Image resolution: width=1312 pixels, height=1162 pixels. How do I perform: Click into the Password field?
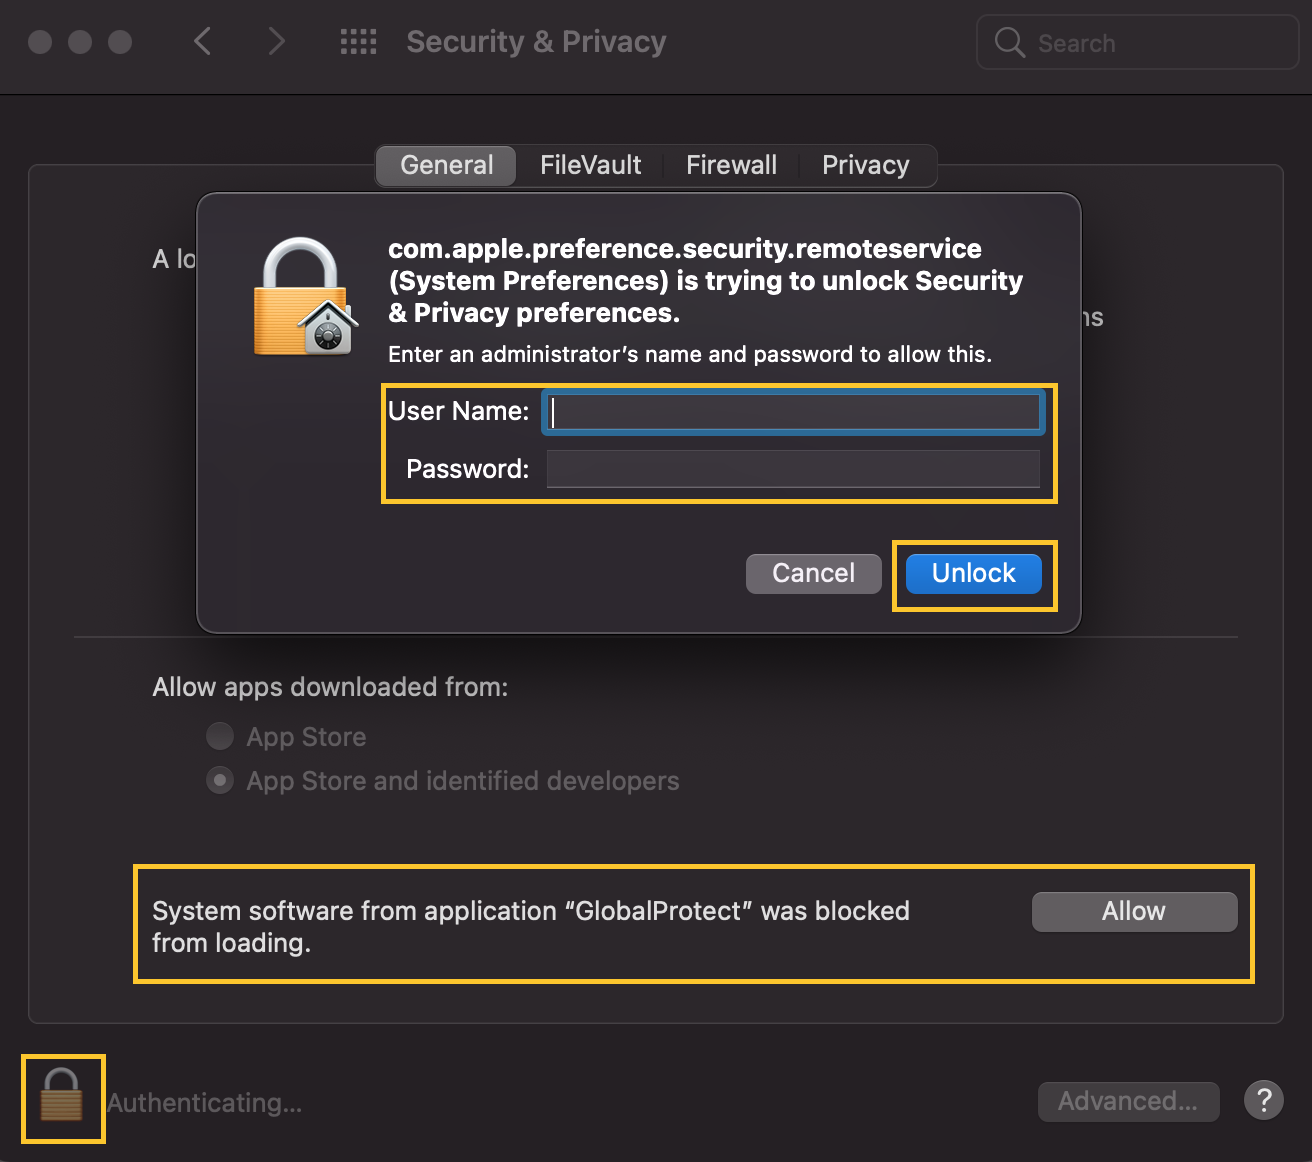(x=793, y=469)
